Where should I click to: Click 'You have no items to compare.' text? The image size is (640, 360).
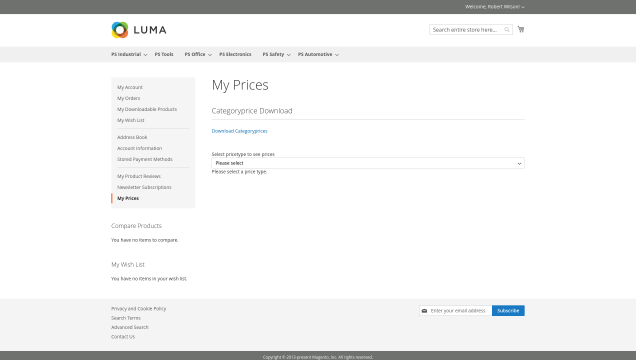coord(145,240)
